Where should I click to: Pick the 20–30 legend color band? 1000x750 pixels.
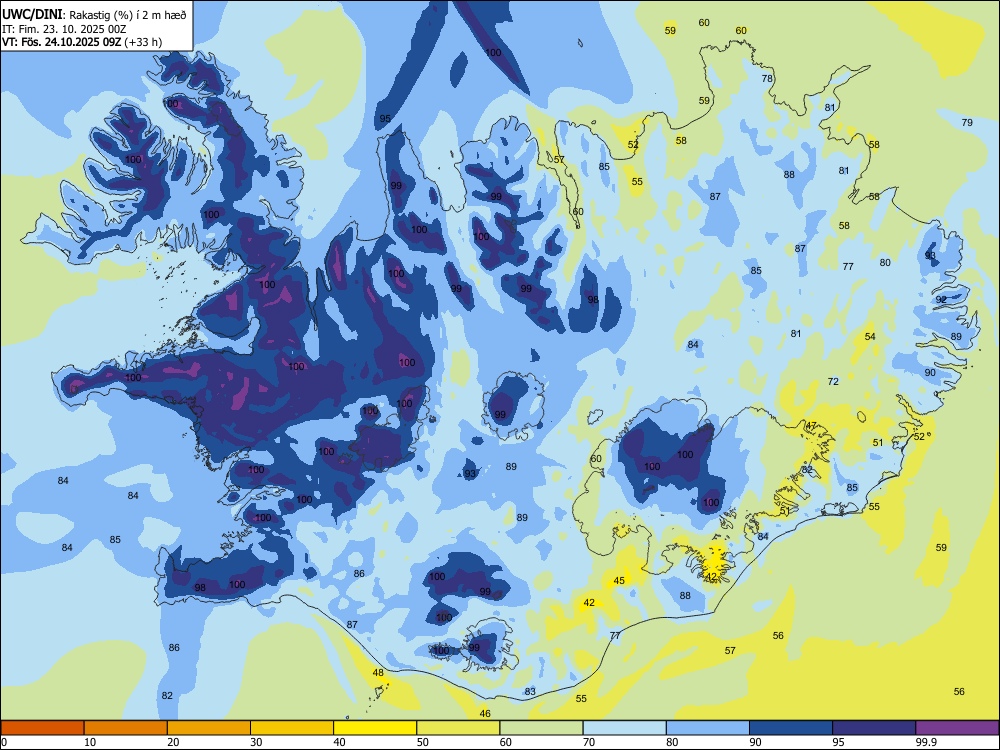point(209,728)
